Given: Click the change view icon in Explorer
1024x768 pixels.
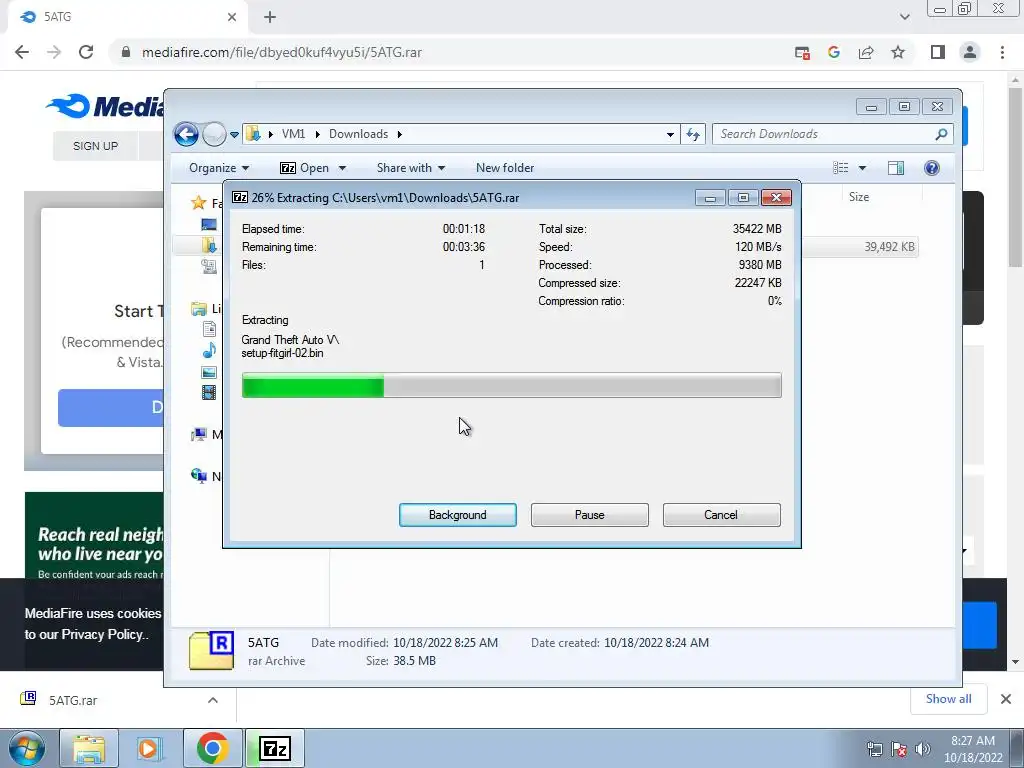Looking at the screenshot, I should (x=841, y=168).
